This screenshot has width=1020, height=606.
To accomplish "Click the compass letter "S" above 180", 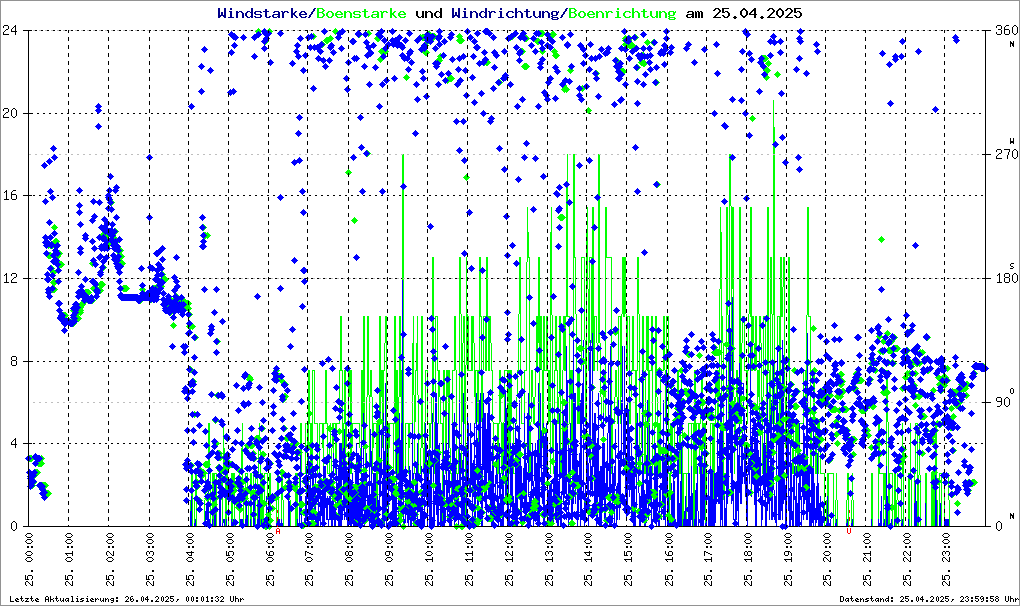I will pyautogui.click(x=1012, y=266).
